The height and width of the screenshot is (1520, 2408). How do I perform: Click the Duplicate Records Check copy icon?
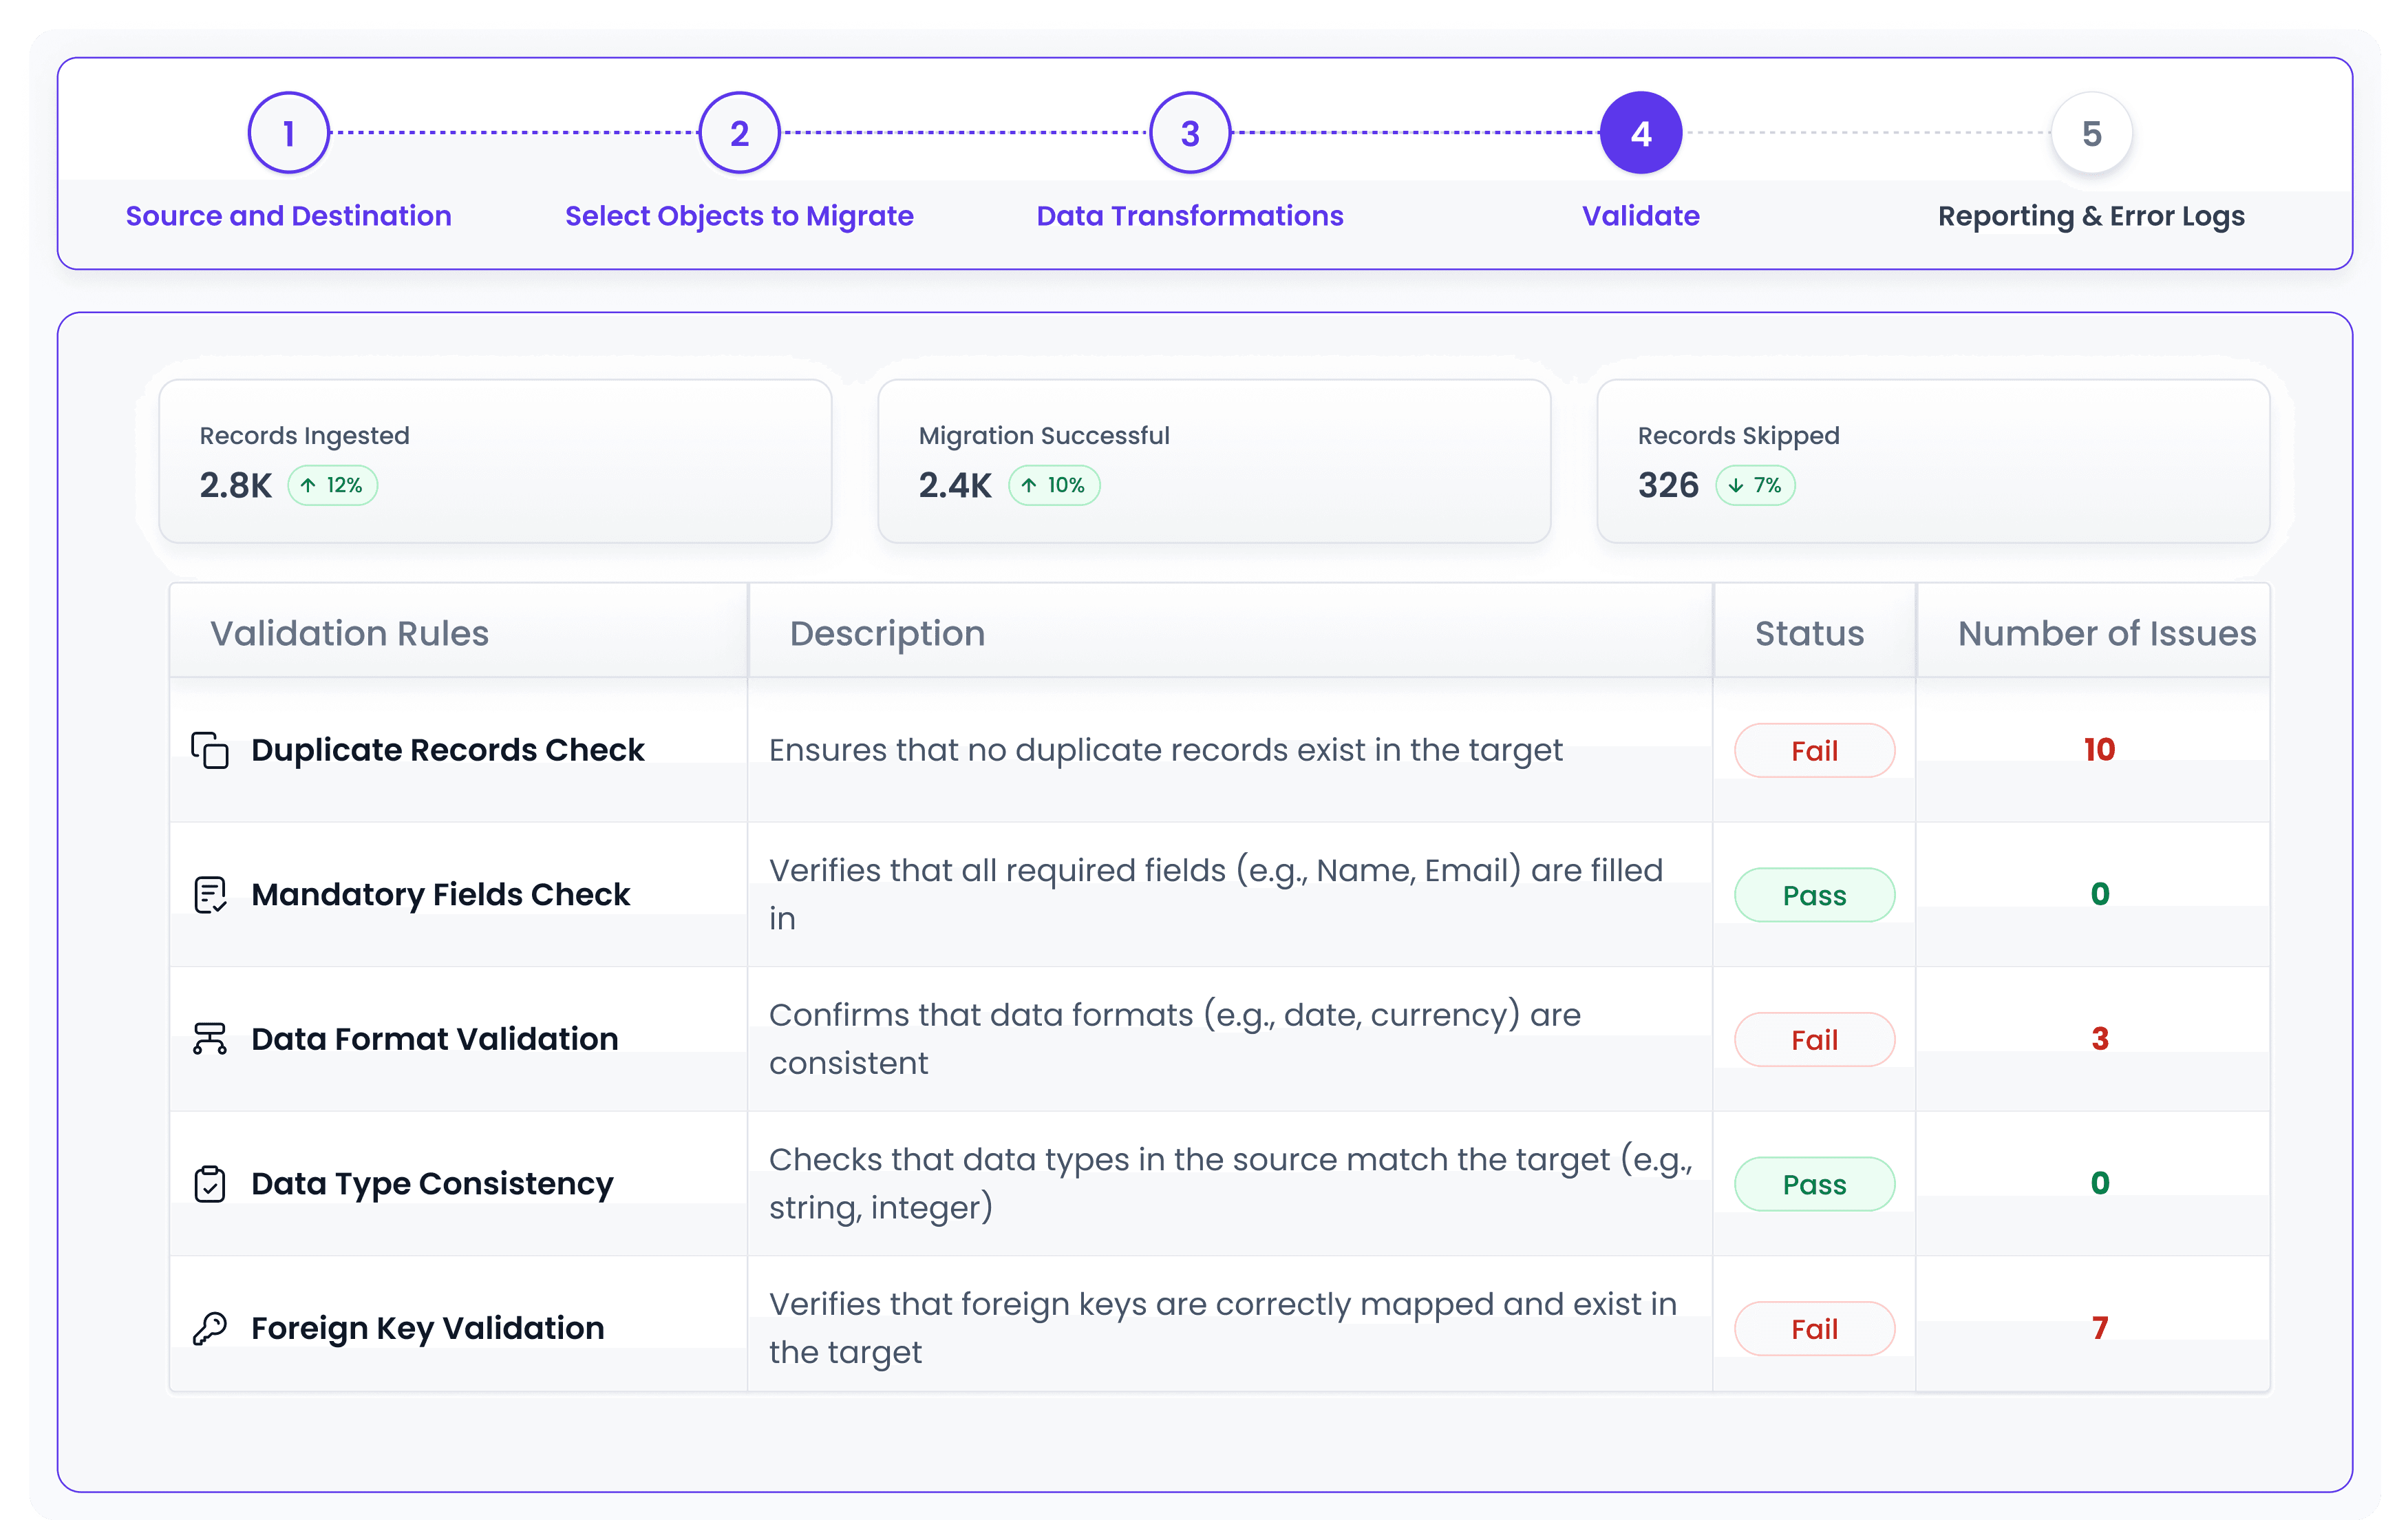coord(210,750)
